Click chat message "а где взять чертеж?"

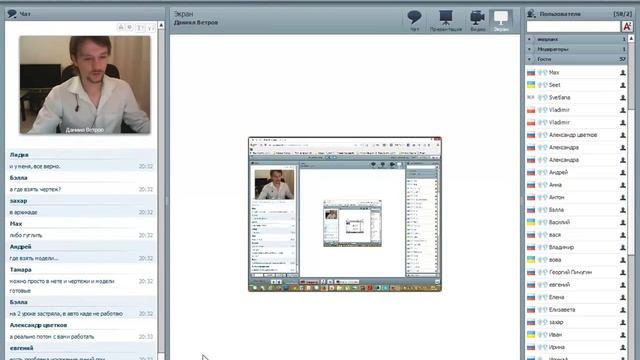(x=35, y=189)
